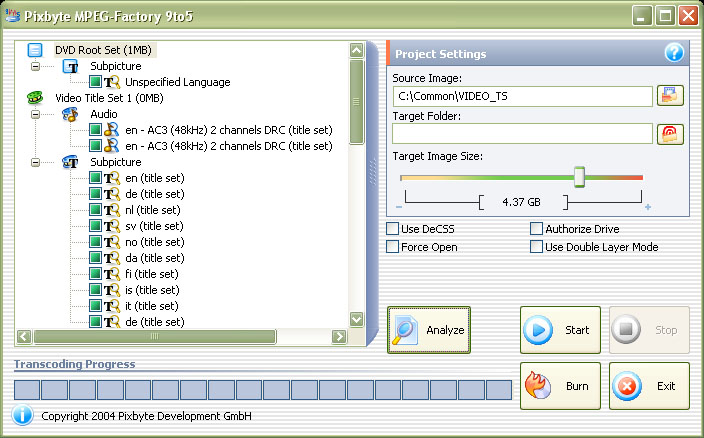Screen dimensions: 704x438
Task: Collapse Subpicture node under DVD Root Set
Action: point(35,66)
